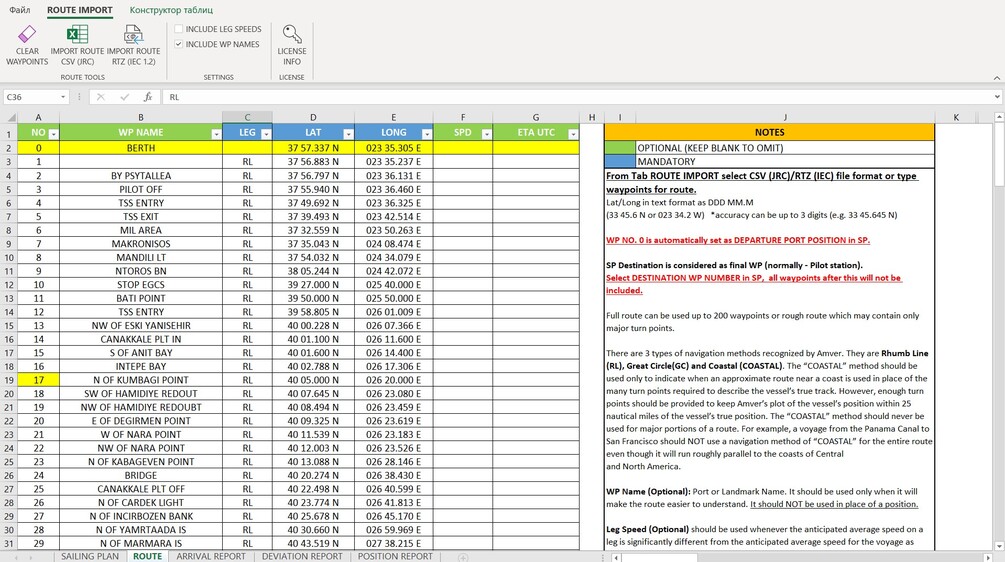Click the TSS EXIT waypoint cell
The height and width of the screenshot is (562, 1005).
[141, 217]
